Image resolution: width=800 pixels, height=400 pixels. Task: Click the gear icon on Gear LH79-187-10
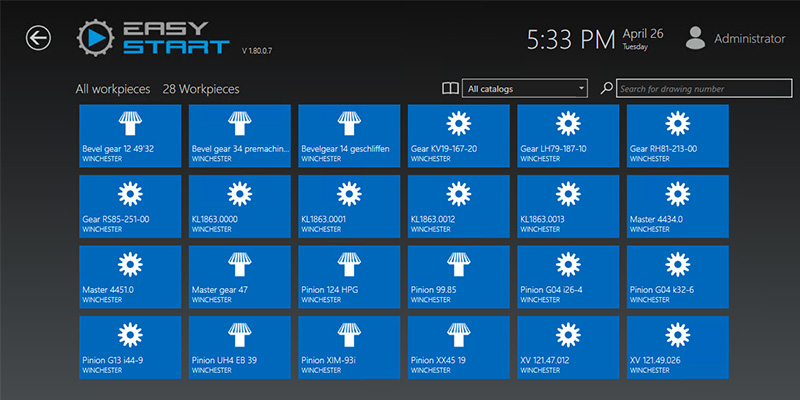pos(568,123)
